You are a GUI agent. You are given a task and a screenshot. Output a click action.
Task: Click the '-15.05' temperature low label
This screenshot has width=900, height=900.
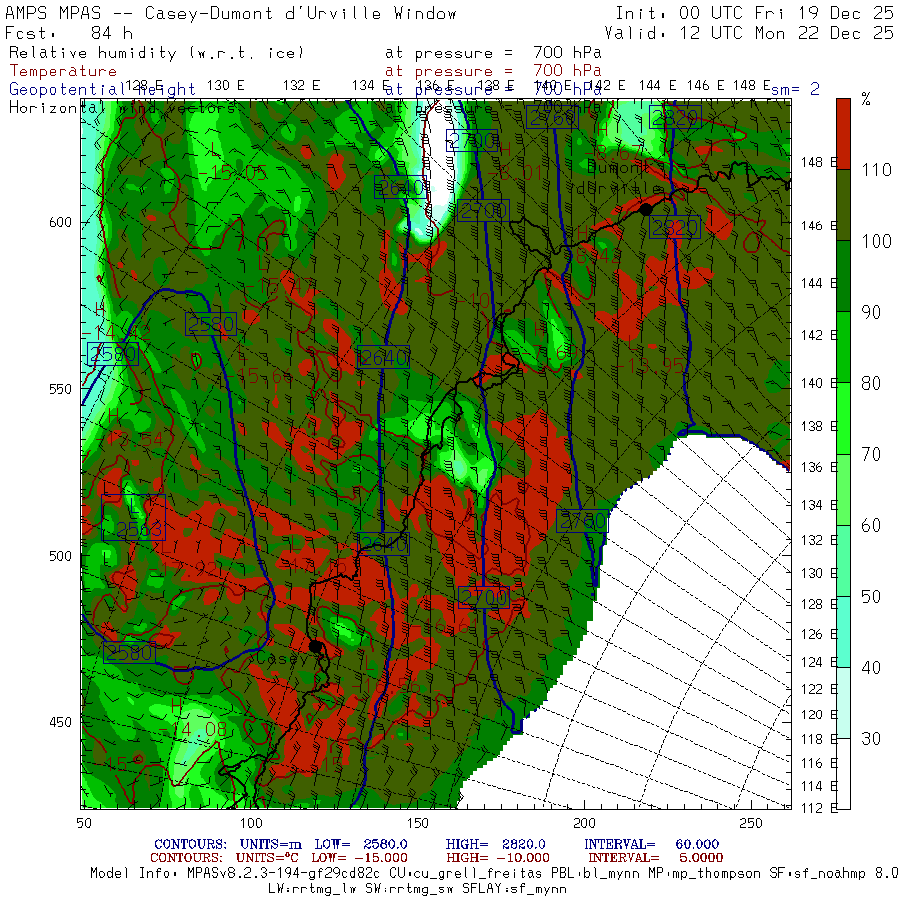tap(232, 172)
